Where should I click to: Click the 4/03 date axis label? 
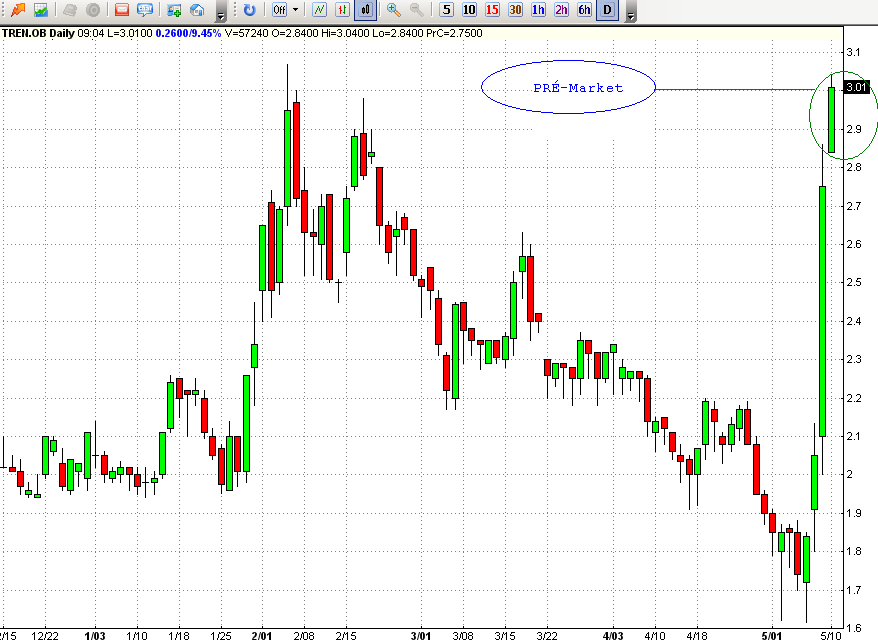(x=613, y=636)
